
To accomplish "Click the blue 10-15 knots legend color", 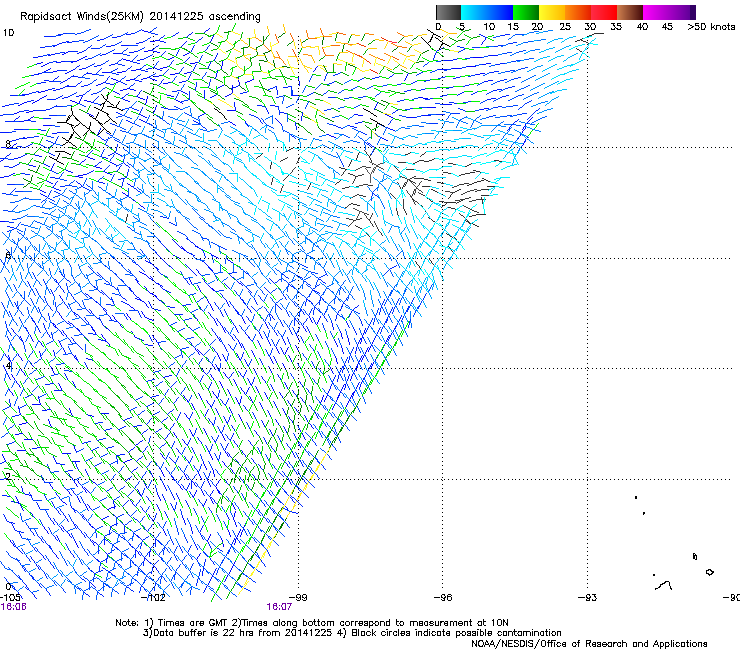I will click(500, 12).
